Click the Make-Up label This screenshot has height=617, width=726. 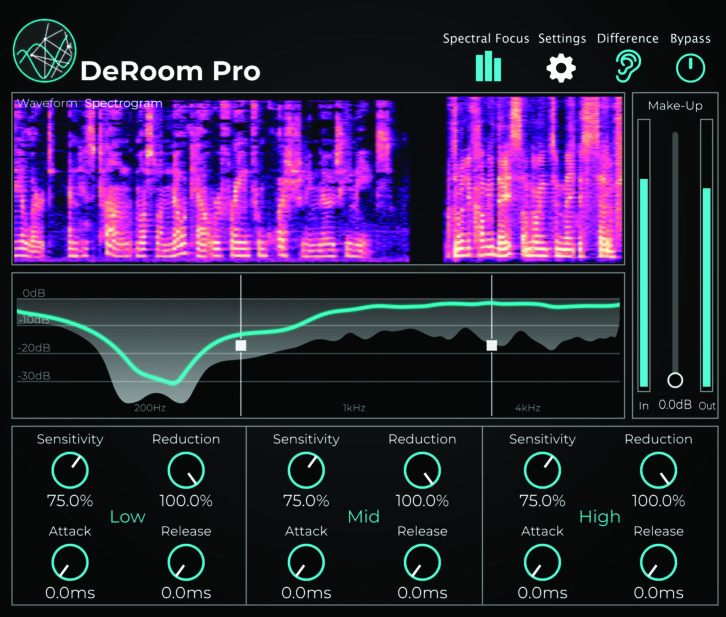675,106
